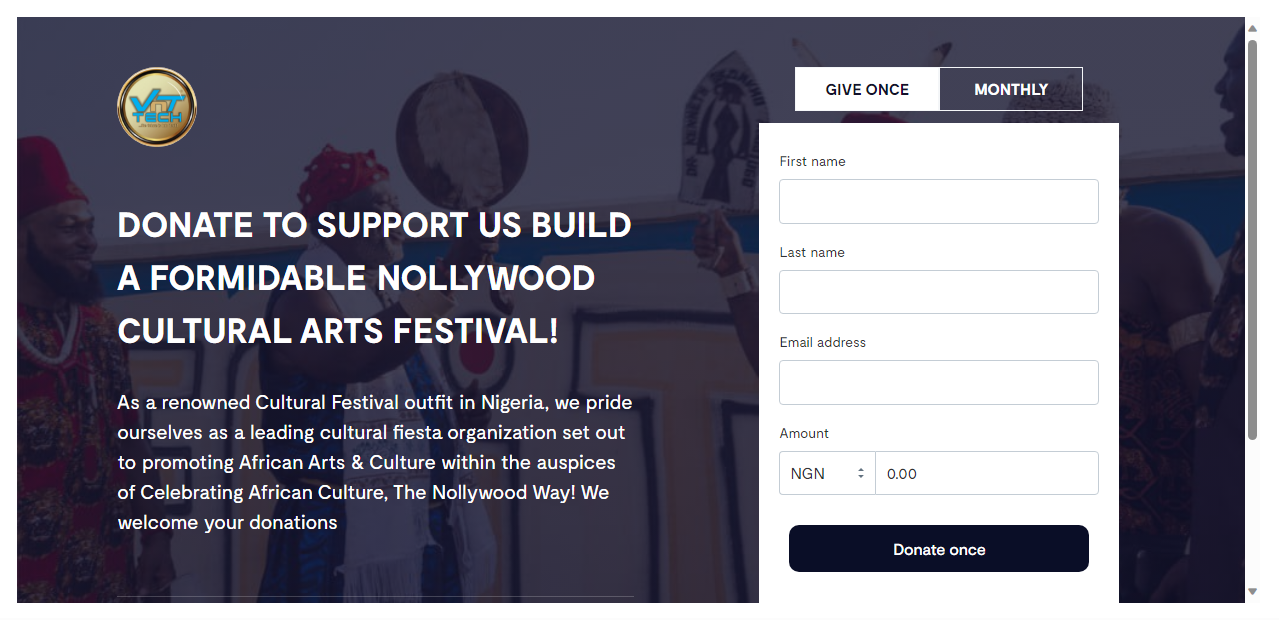This screenshot has height=620, width=1279.
Task: Click the Cultural Festival description paragraph
Action: coord(374,462)
